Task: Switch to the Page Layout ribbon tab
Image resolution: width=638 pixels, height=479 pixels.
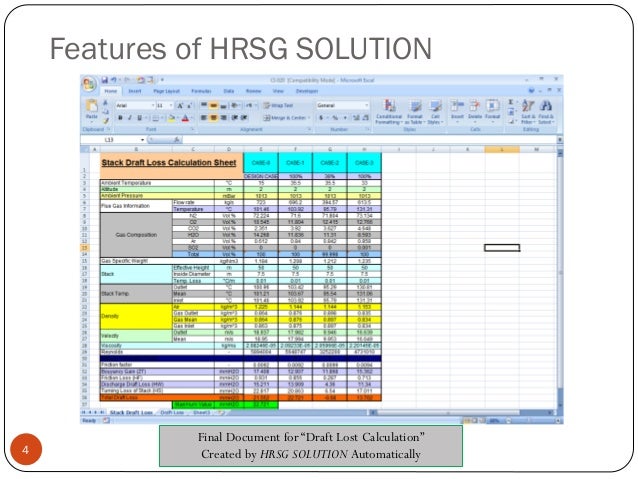Action: pos(166,91)
